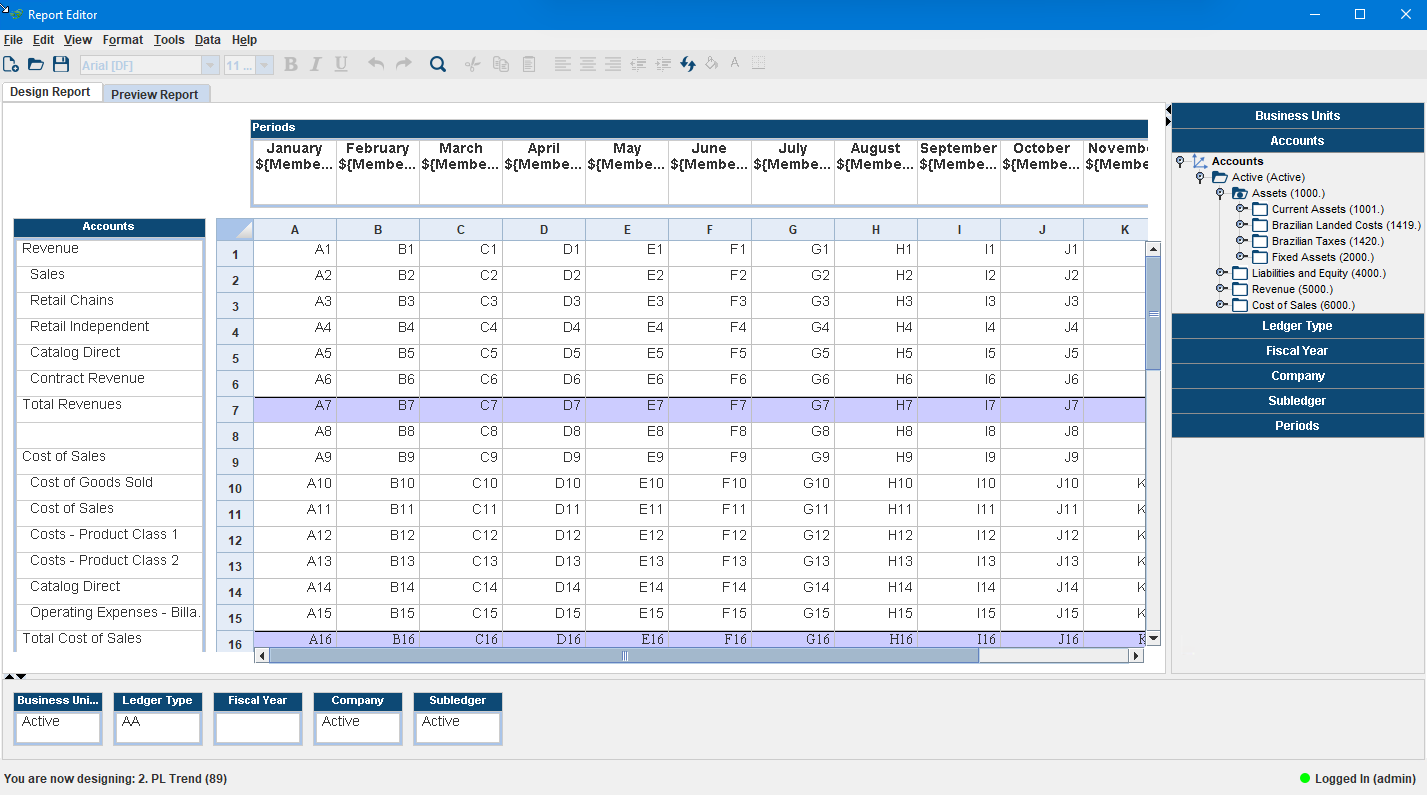The image size is (1427, 795).
Task: Click the refresh data icon
Action: tap(687, 63)
